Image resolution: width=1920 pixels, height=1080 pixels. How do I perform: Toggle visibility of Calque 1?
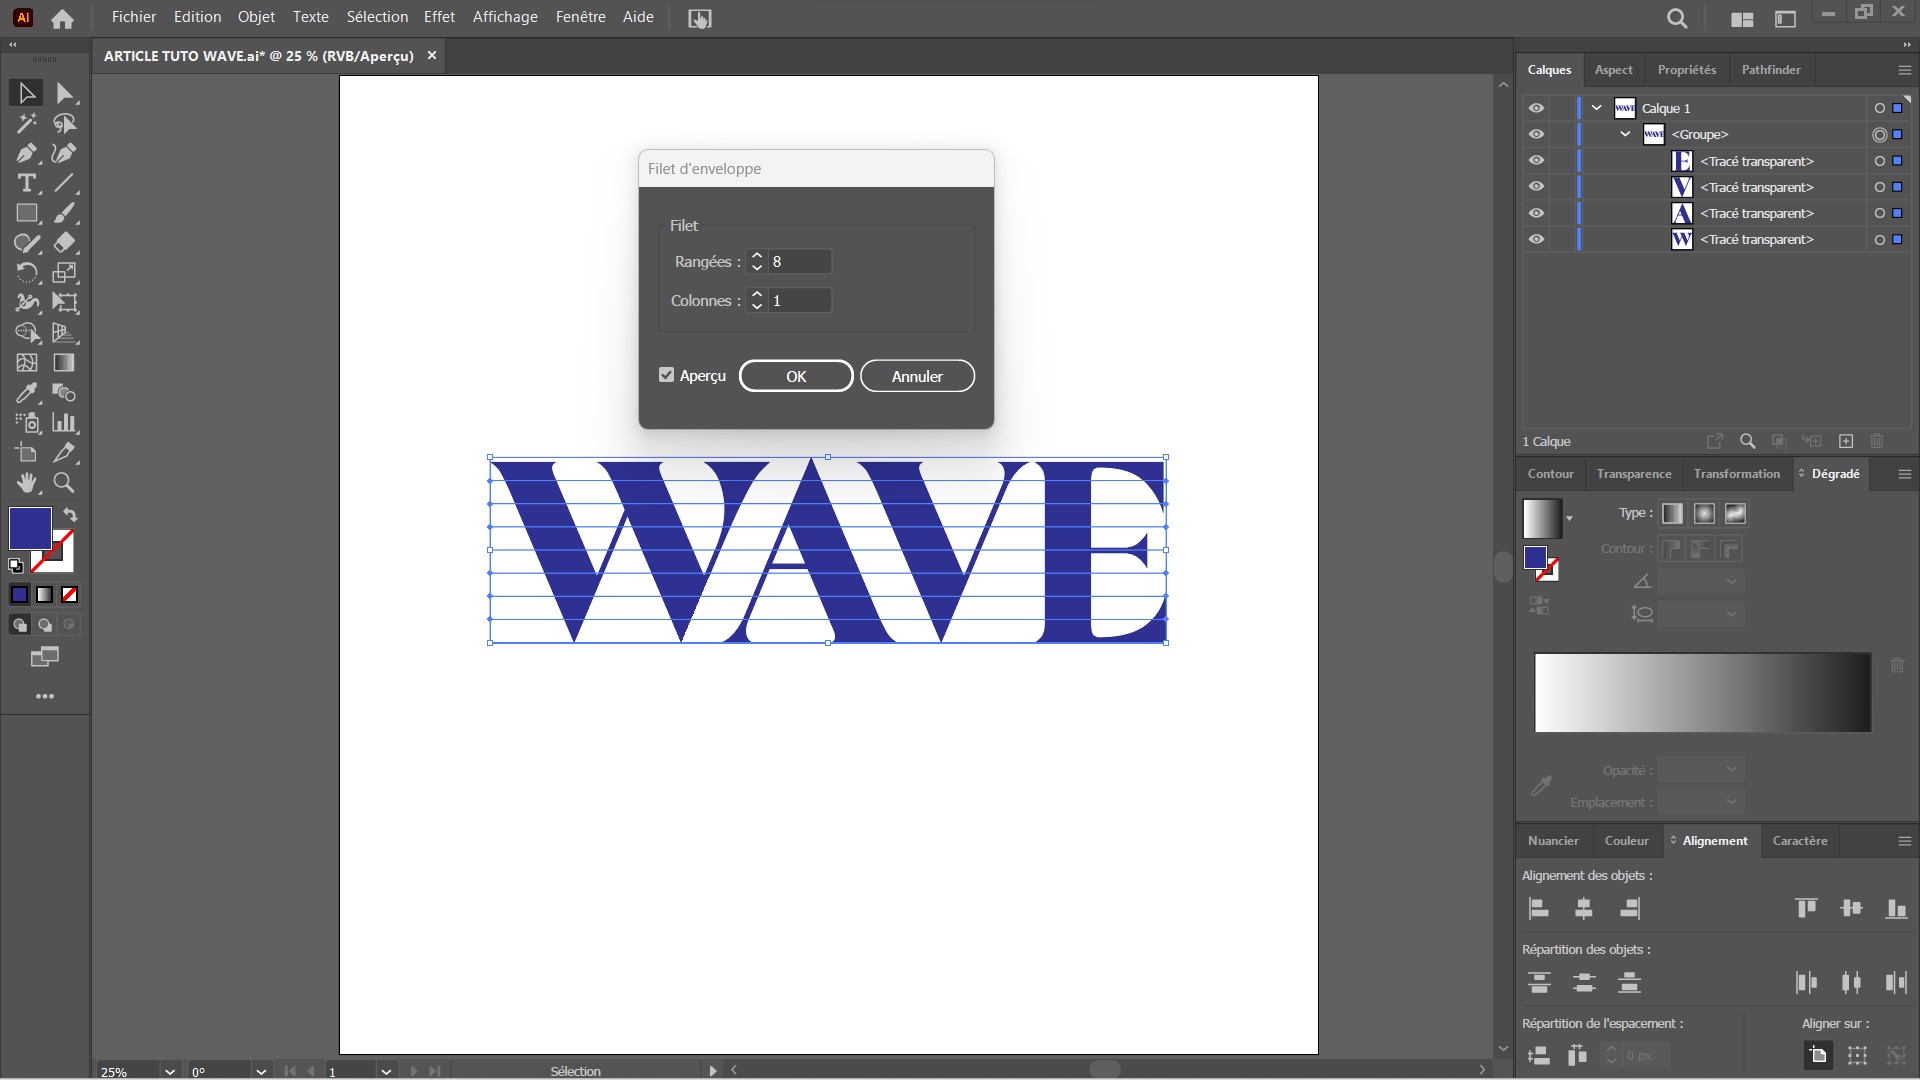pyautogui.click(x=1537, y=107)
